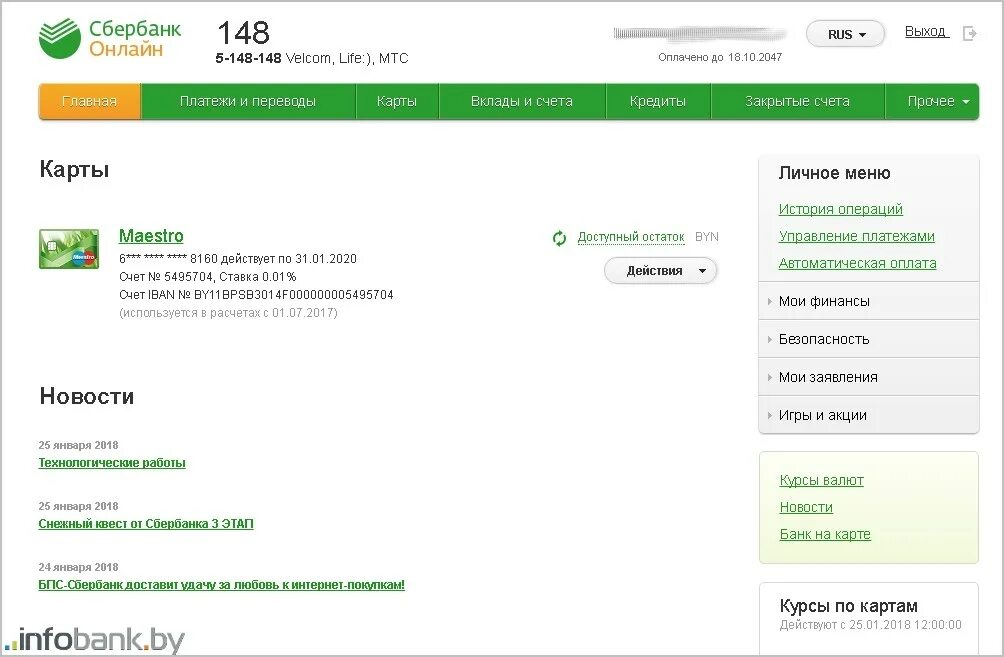Viewport: 1004px width, 657px height.
Task: Click the Карты section heading
Action: [74, 170]
